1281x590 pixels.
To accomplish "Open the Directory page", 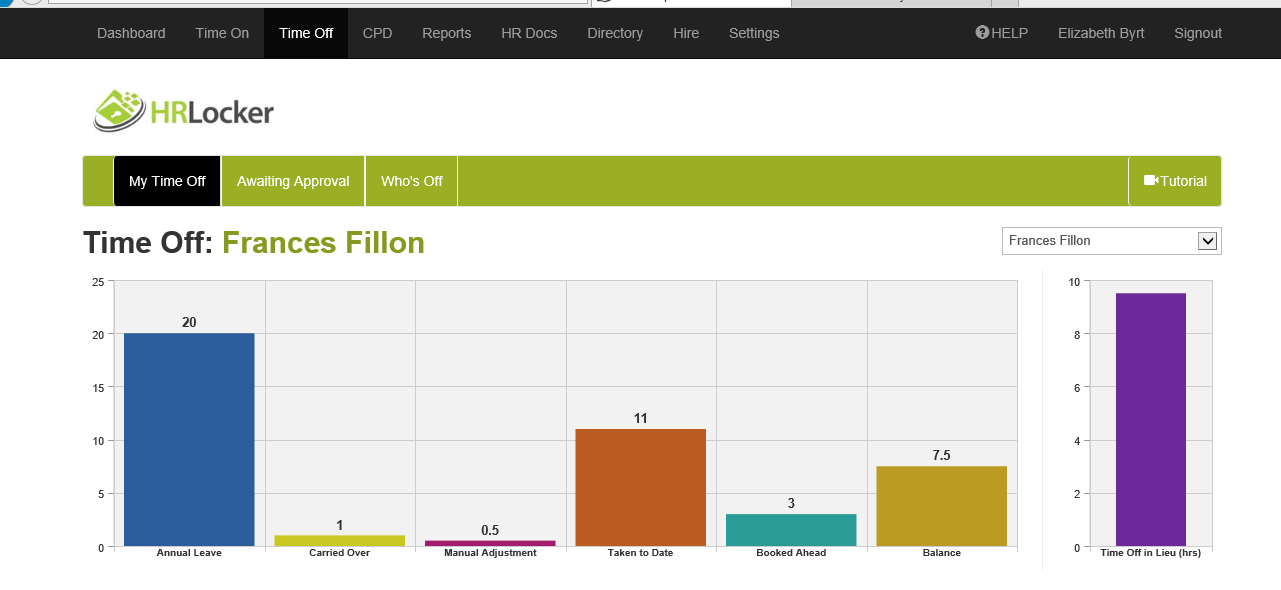I will (615, 33).
